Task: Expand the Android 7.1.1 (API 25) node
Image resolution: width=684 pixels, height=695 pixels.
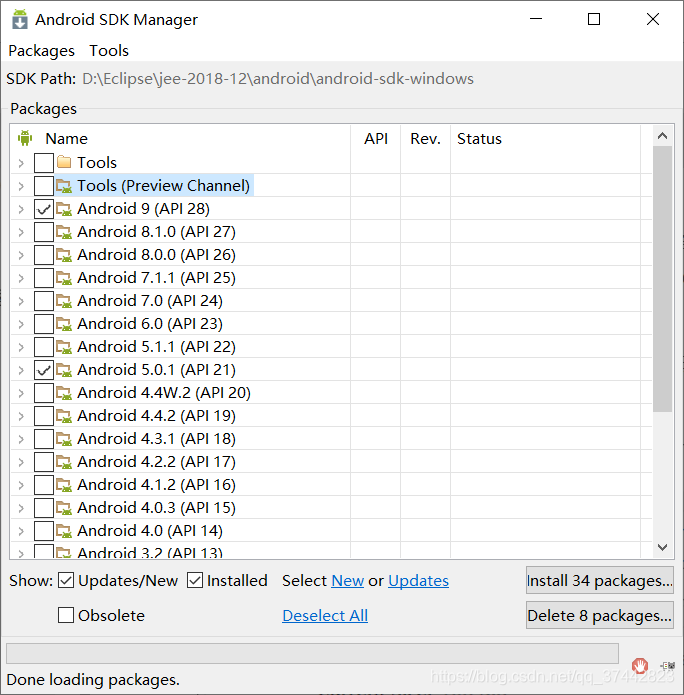Action: 21,278
